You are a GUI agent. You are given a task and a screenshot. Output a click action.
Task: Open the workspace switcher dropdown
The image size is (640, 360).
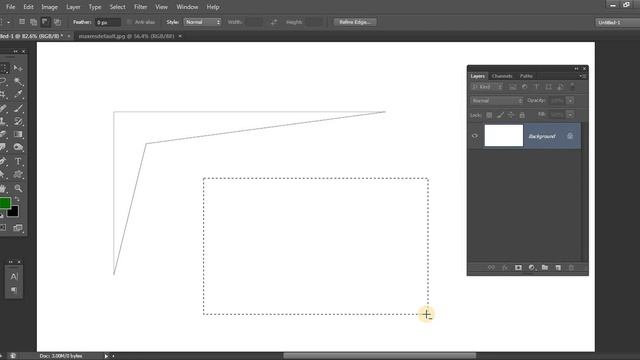click(x=617, y=22)
